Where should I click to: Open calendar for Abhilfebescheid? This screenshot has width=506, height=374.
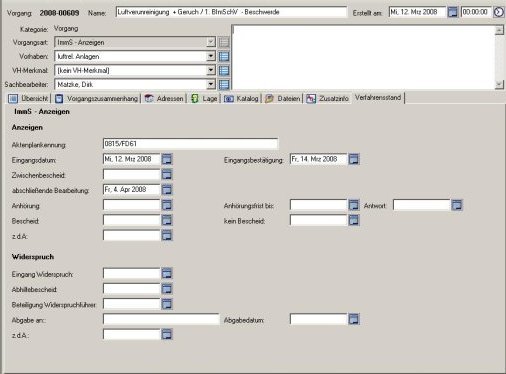[167, 289]
